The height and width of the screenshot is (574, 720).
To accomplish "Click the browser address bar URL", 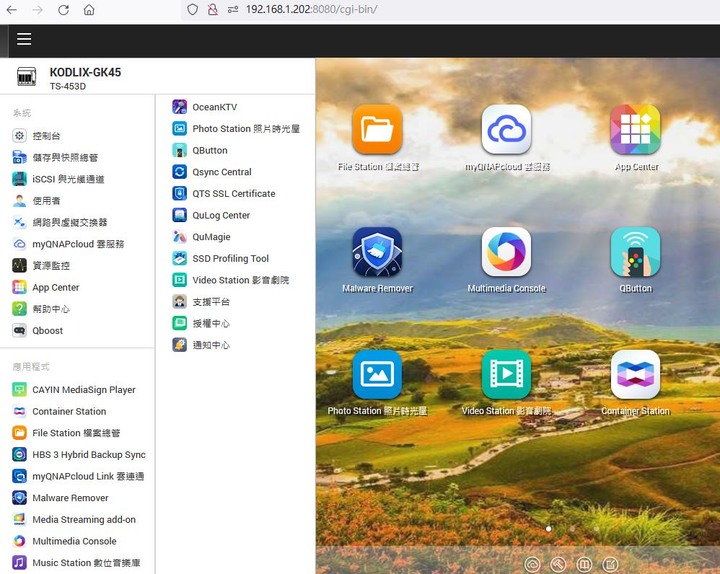I will (x=311, y=9).
